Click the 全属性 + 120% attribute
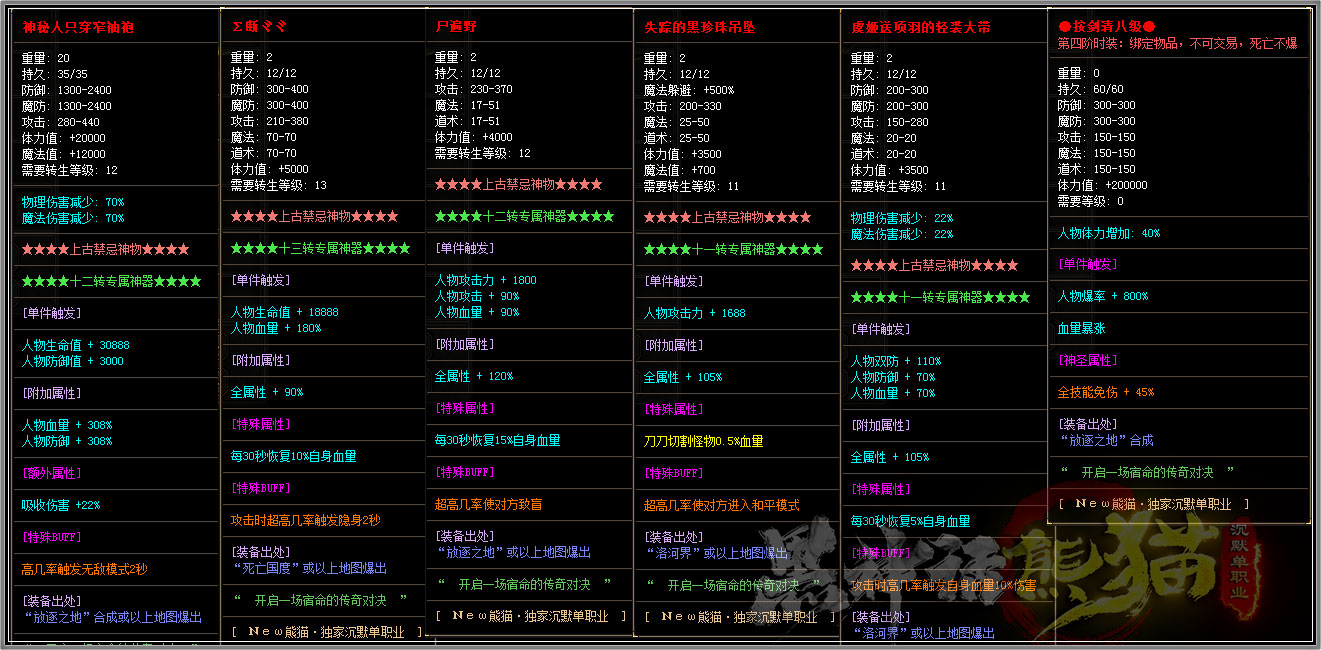The width and height of the screenshot is (1321, 650). tap(473, 376)
